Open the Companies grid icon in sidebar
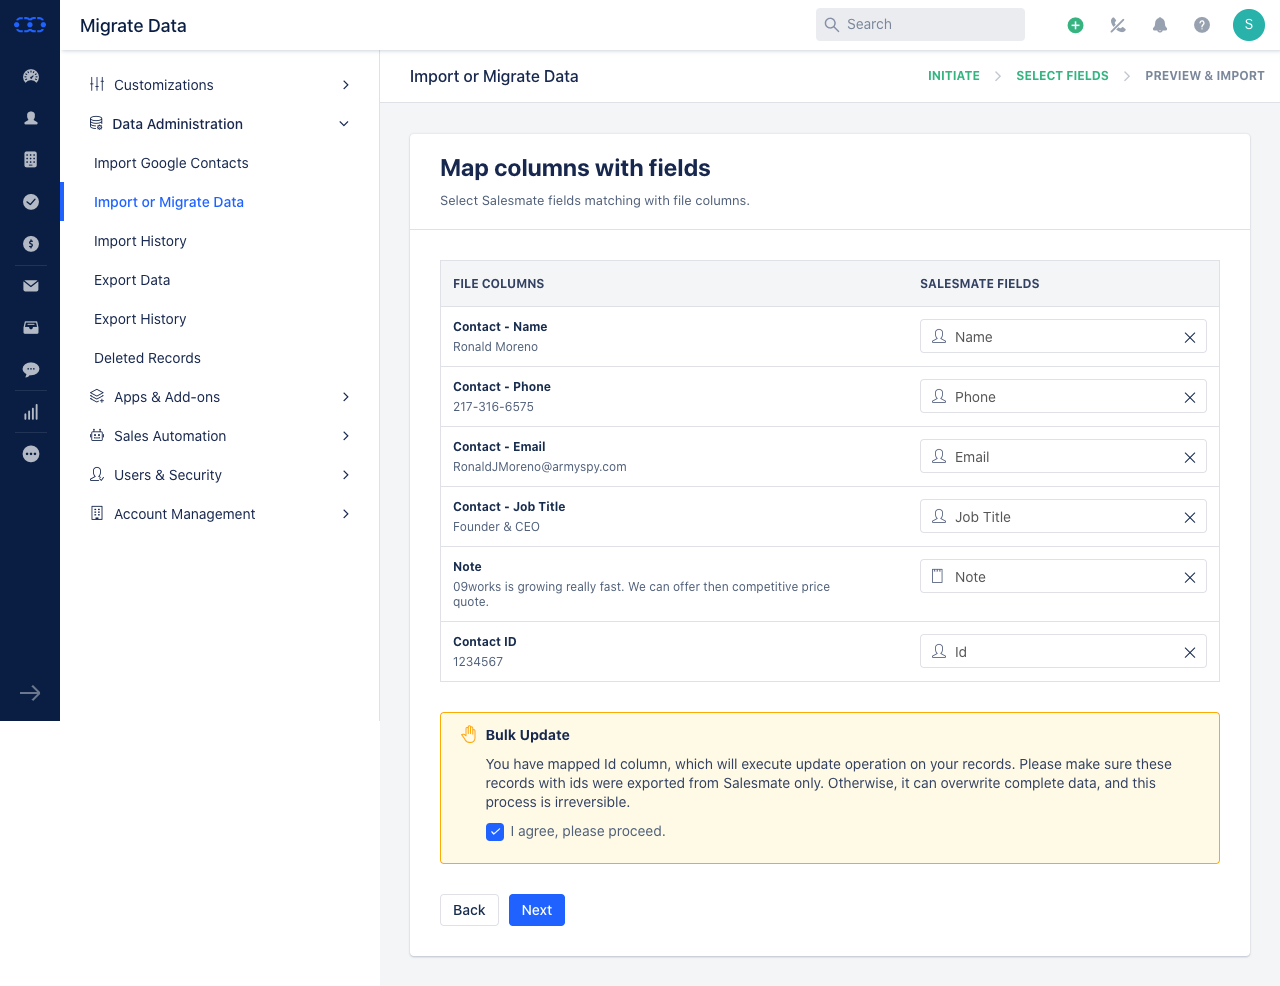This screenshot has height=986, width=1280. point(31,160)
